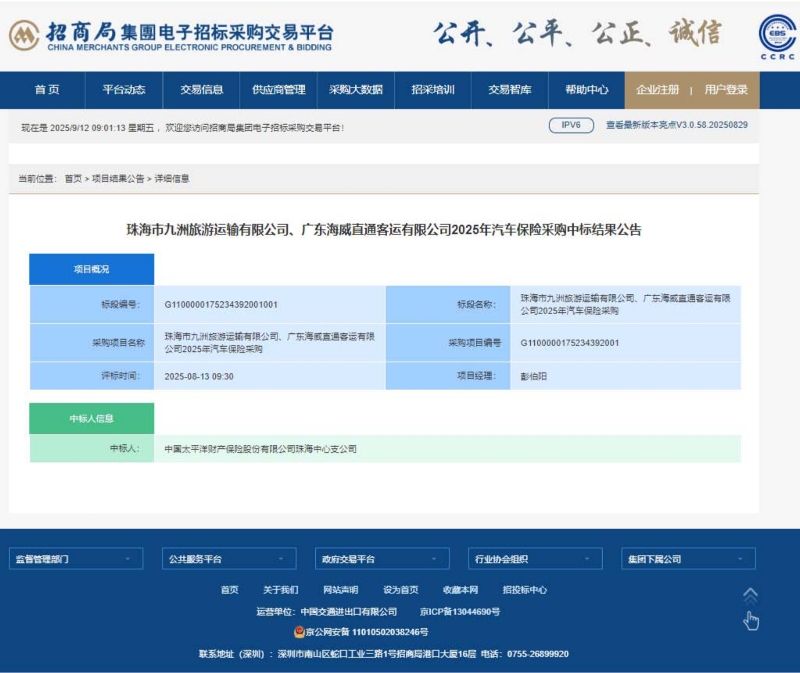Open the 集团下属公司 dropdown
Image resolution: width=800 pixels, height=673 pixels.
point(688,558)
